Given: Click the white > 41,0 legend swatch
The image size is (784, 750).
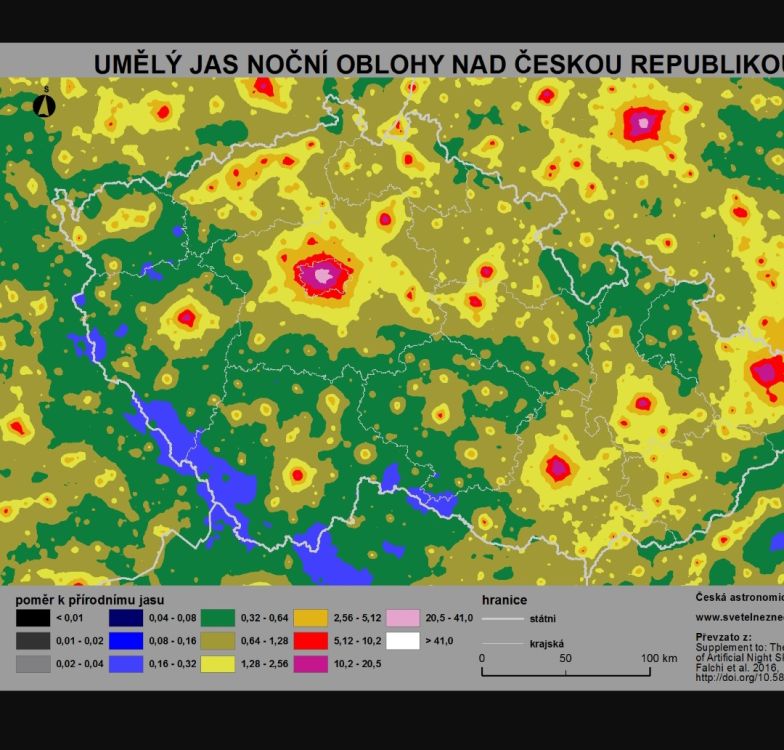Looking at the screenshot, I should point(404,641).
